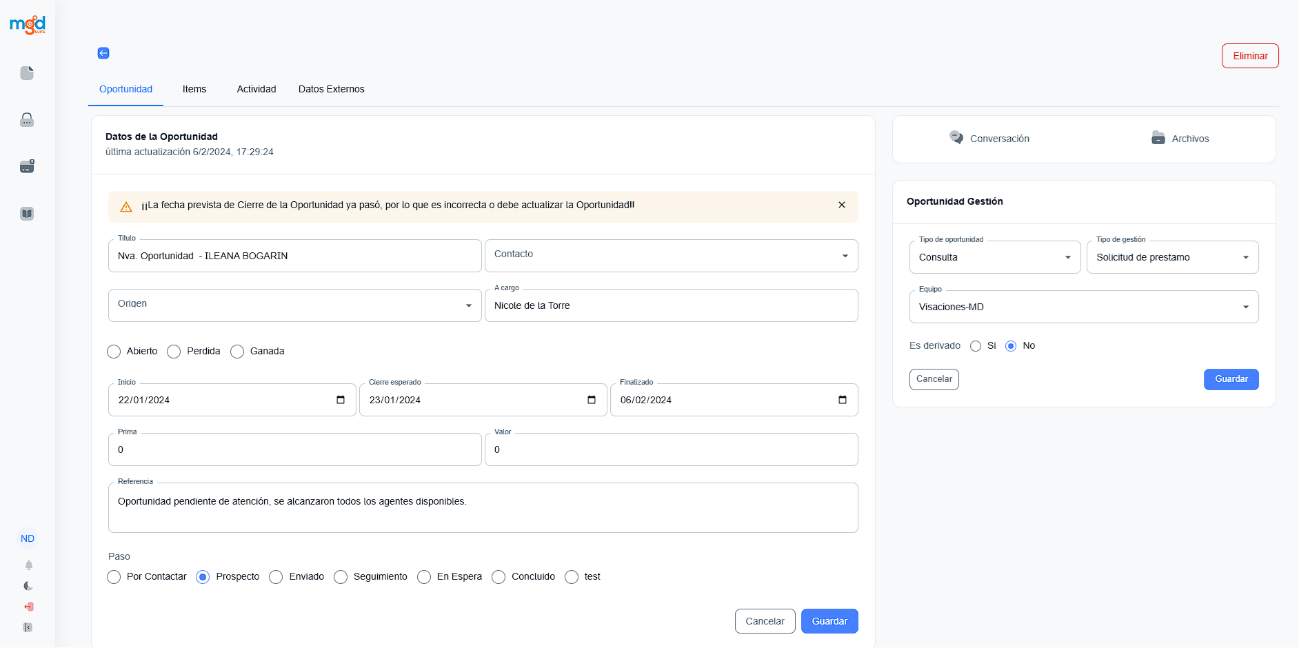The height and width of the screenshot is (648, 1299).
Task: Open the book icon in the sidebar
Action: click(27, 213)
